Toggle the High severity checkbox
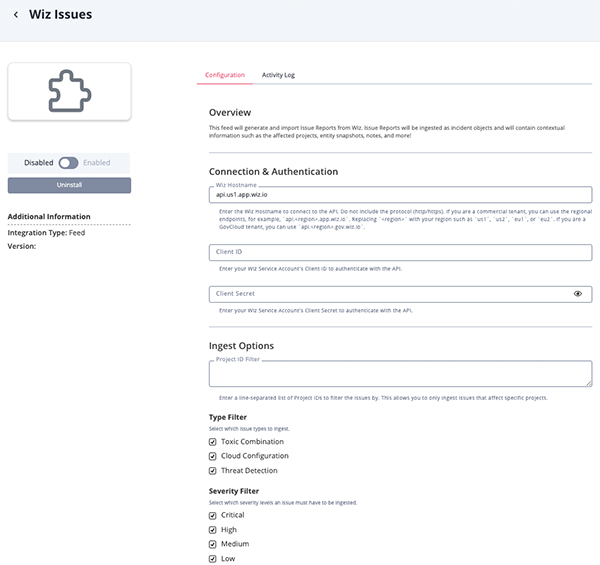This screenshot has width=600, height=565. [x=213, y=530]
